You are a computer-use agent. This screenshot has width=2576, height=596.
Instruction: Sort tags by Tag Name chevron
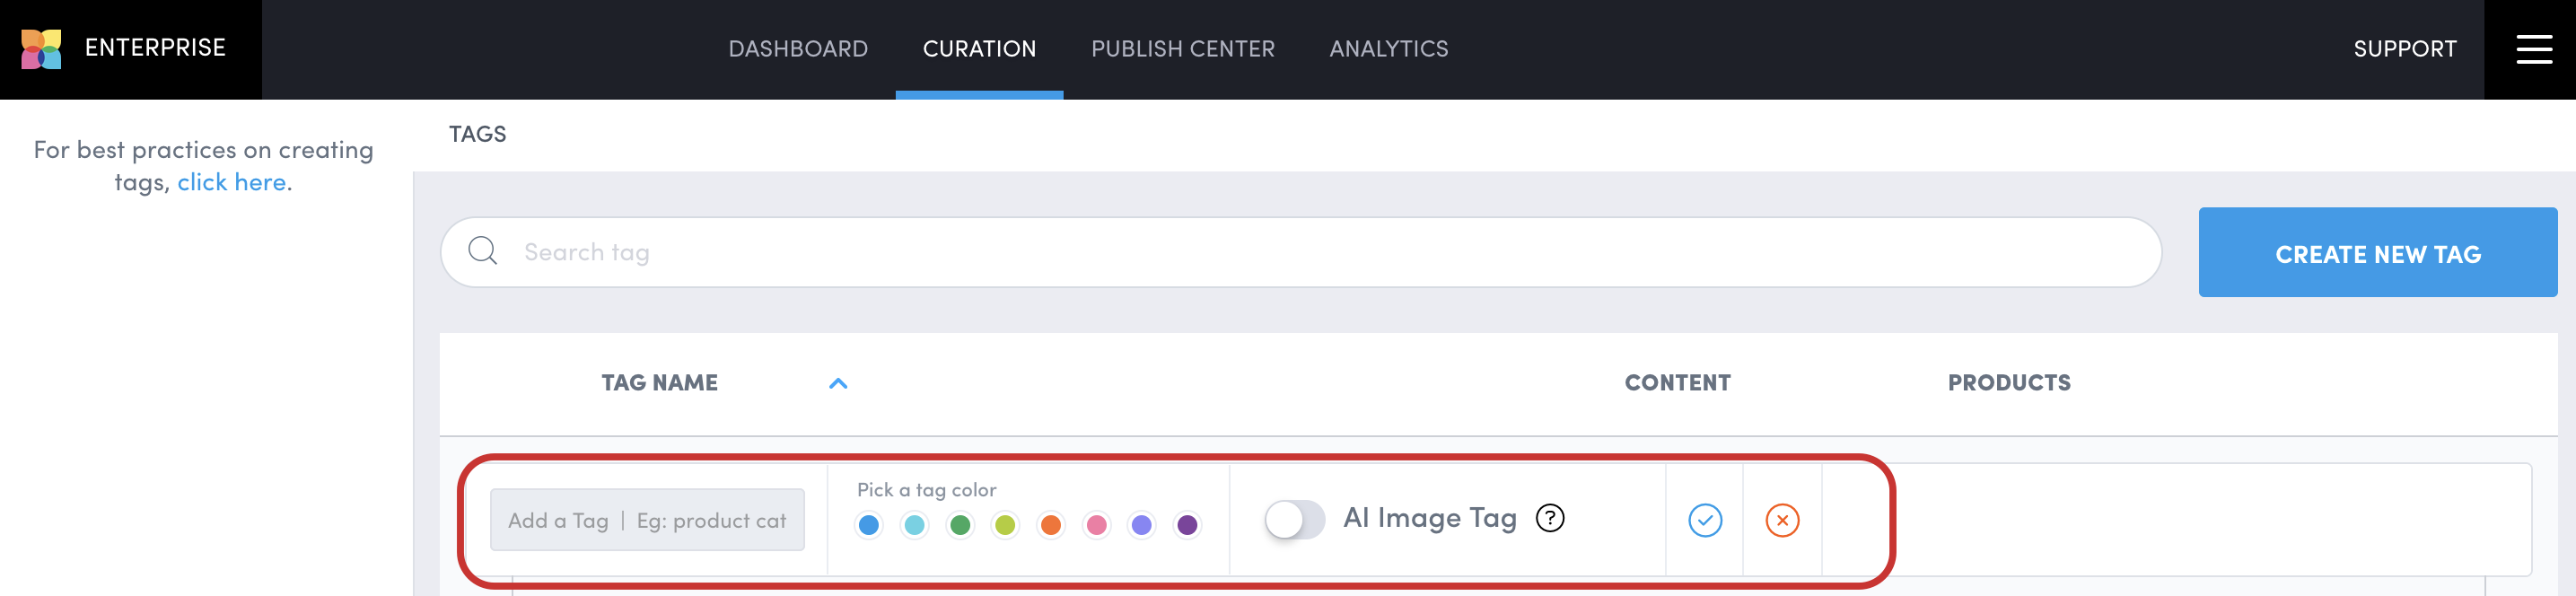pyautogui.click(x=838, y=383)
